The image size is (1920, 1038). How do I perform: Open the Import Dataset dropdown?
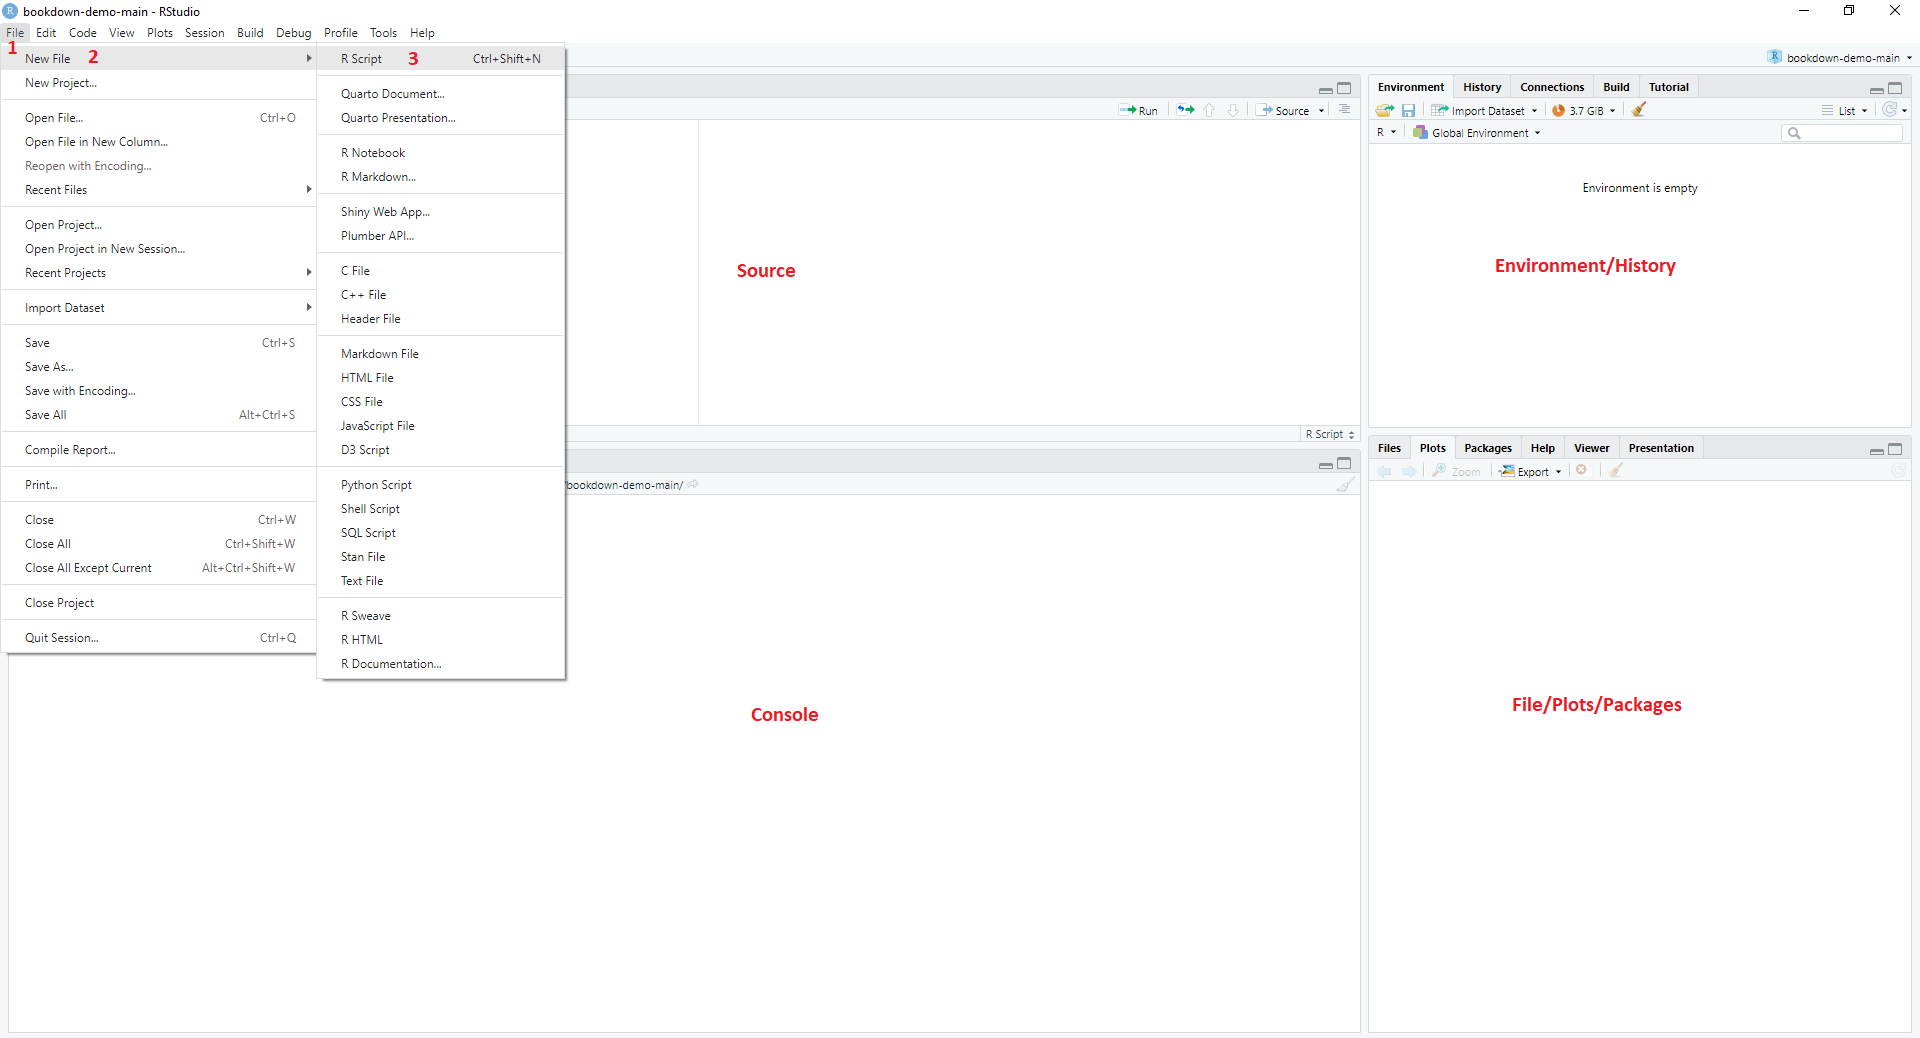coord(1484,110)
